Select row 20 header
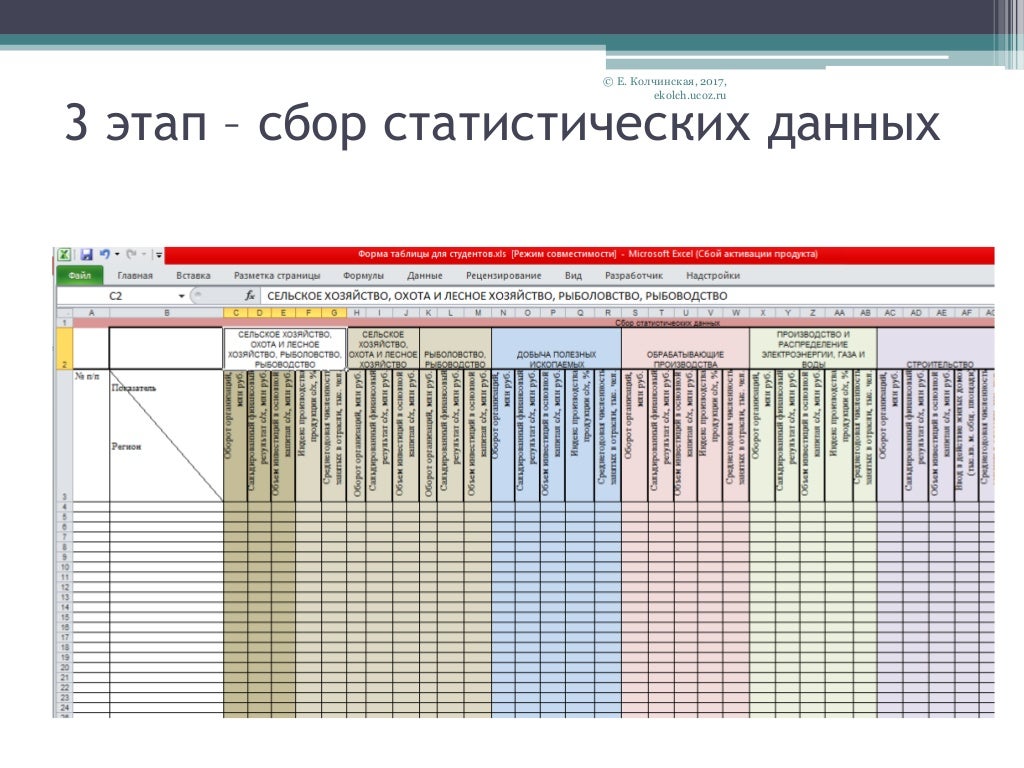The image size is (1024, 768). (x=64, y=667)
